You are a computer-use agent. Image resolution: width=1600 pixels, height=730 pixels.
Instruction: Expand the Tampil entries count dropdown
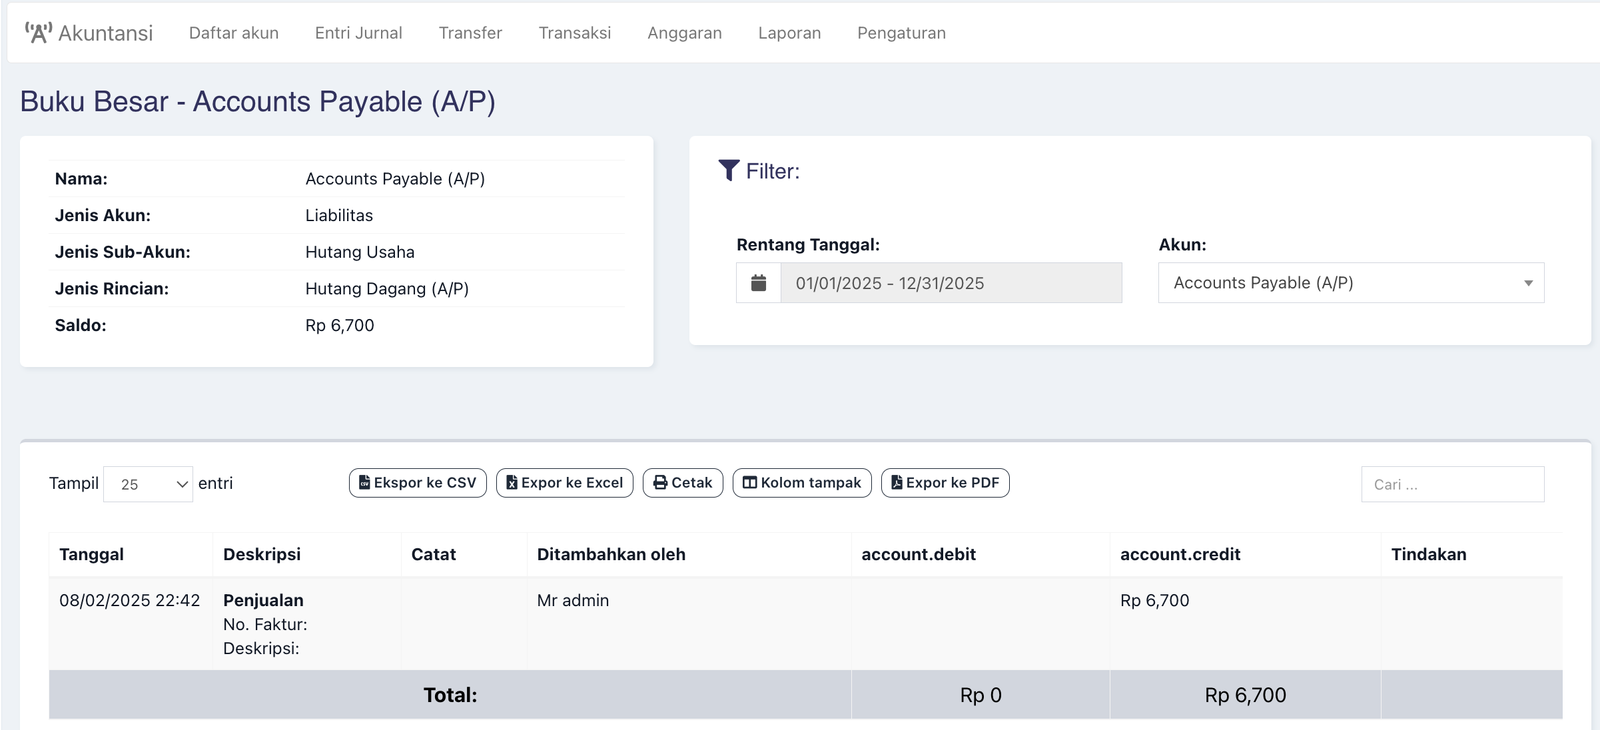tap(148, 484)
